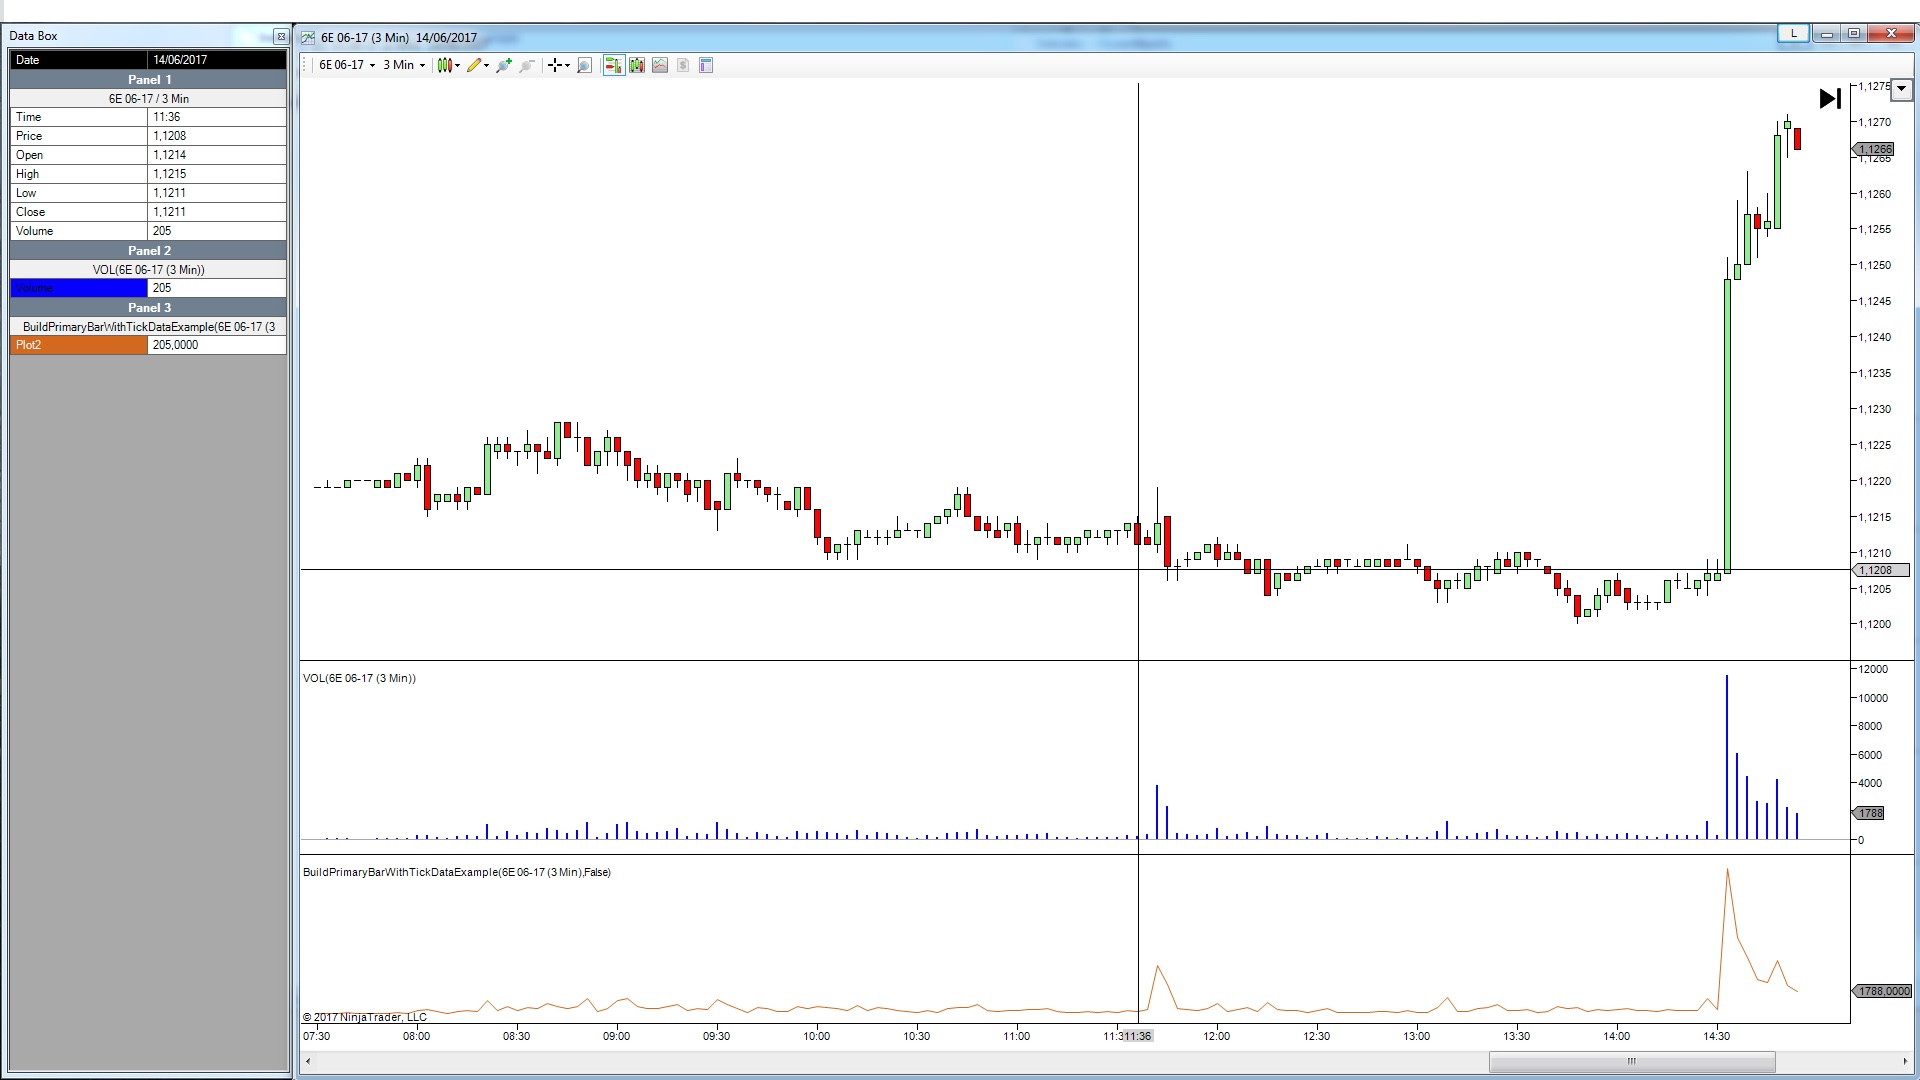This screenshot has width=1920, height=1080.
Task: Click the zoom frame magnifier icon
Action: [585, 65]
